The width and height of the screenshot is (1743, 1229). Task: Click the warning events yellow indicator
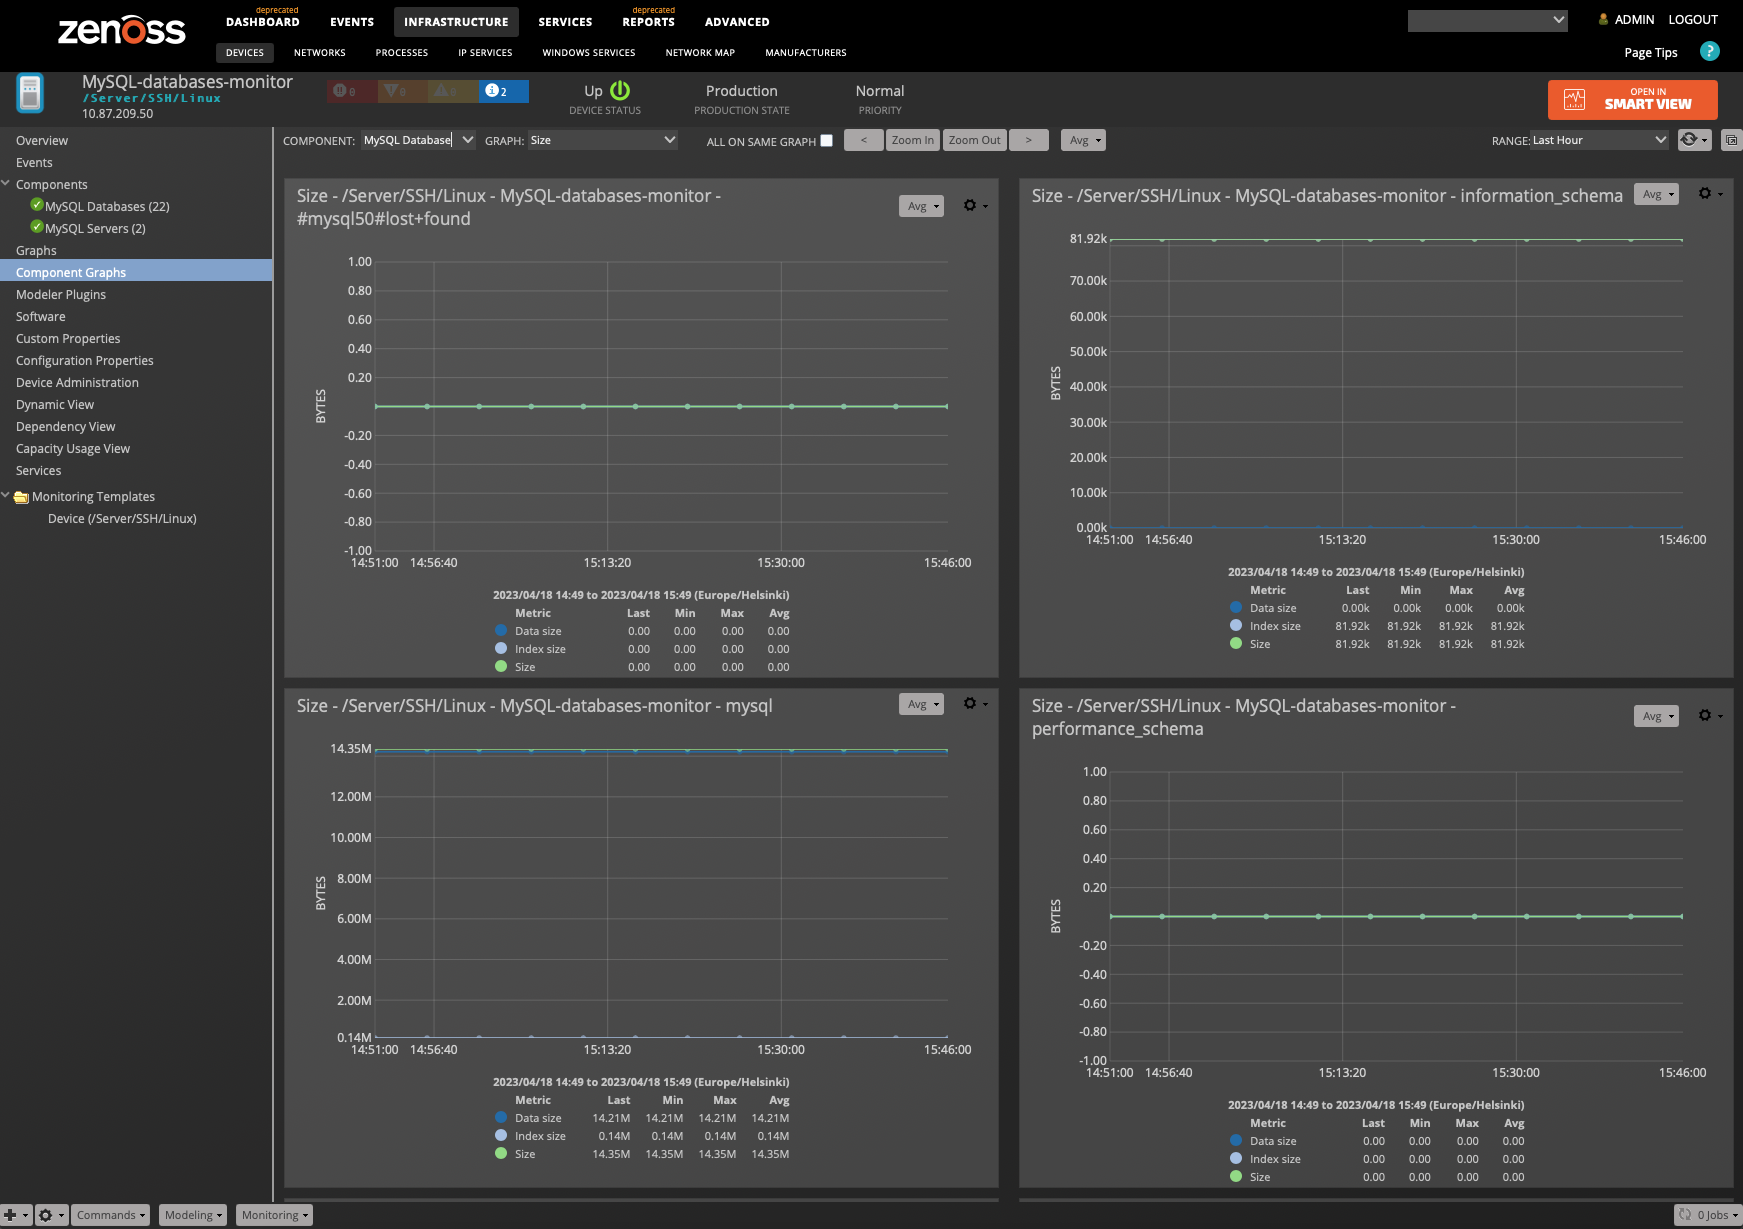452,91
